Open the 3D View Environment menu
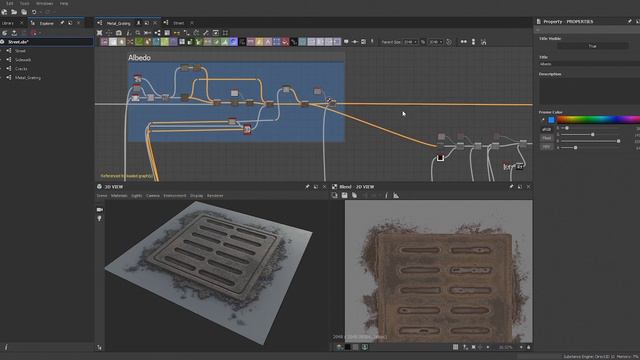 point(175,196)
